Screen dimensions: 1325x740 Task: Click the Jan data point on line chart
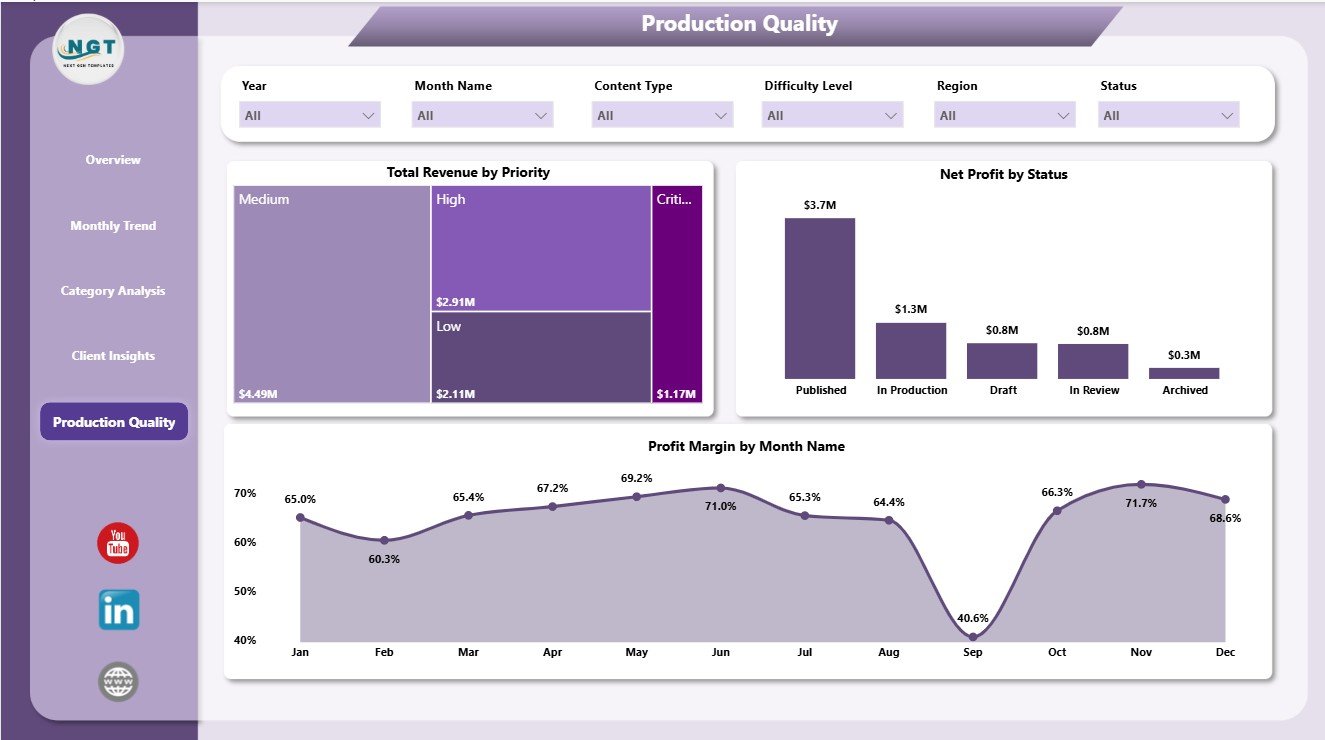click(301, 518)
